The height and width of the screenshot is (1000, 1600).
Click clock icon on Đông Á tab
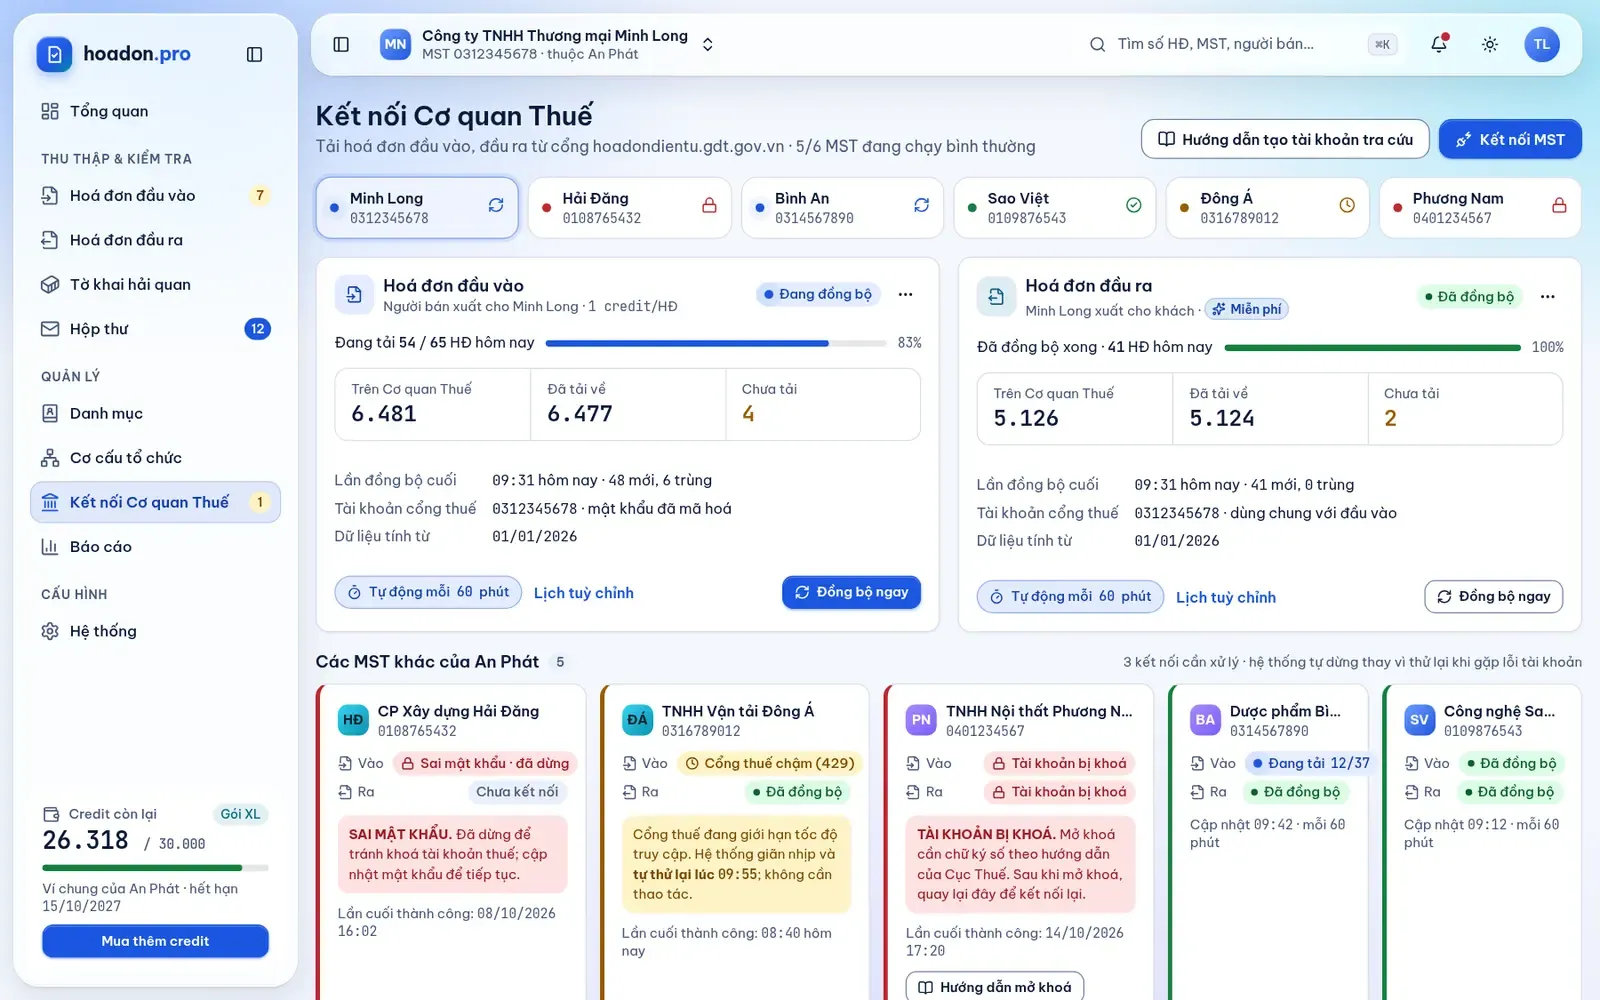pyautogui.click(x=1347, y=205)
